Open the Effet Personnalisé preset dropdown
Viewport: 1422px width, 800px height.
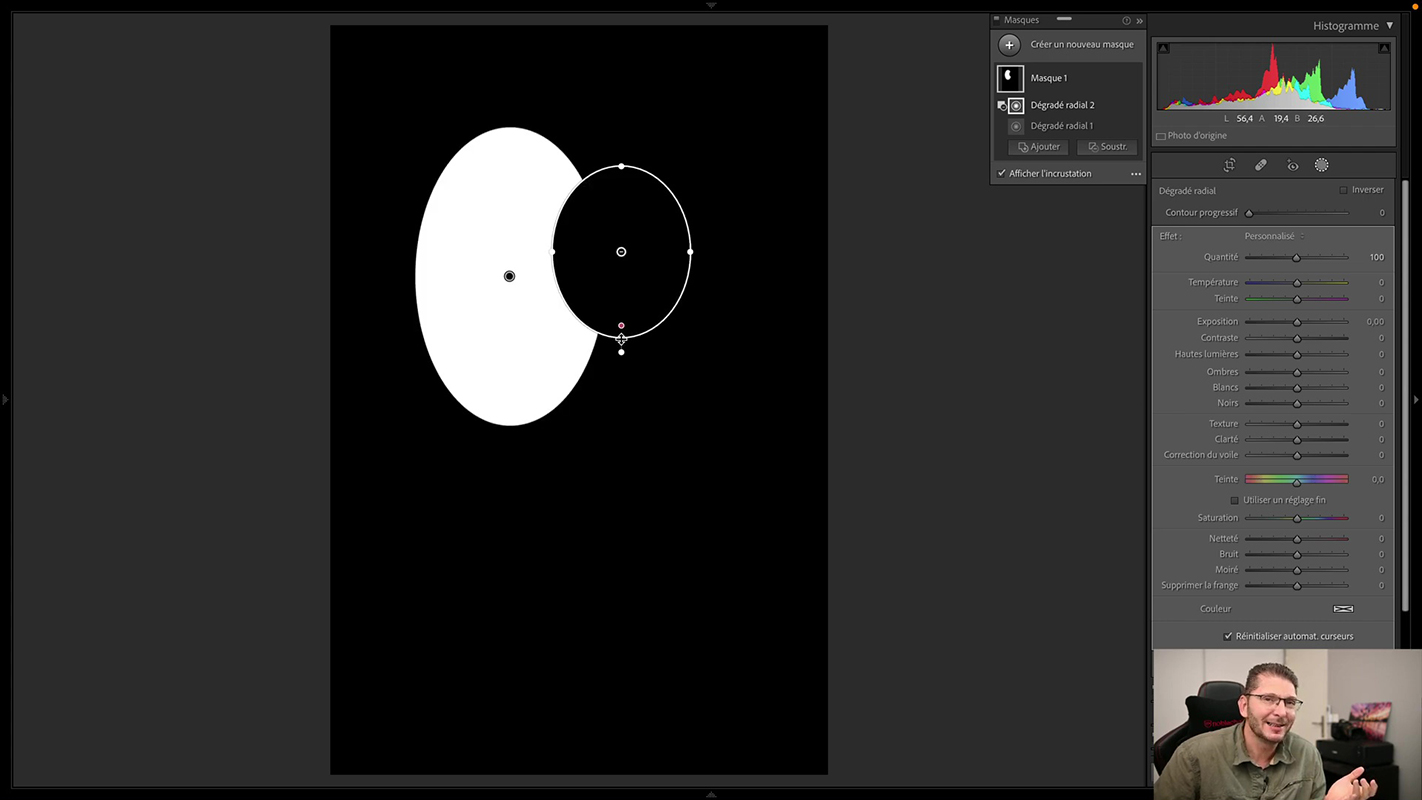(x=1273, y=236)
